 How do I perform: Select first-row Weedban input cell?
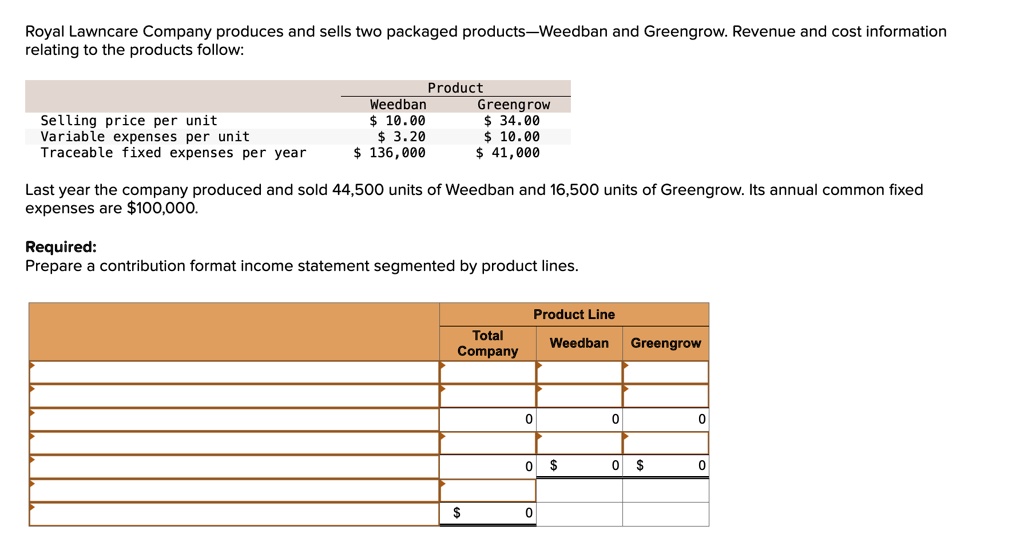click(579, 372)
